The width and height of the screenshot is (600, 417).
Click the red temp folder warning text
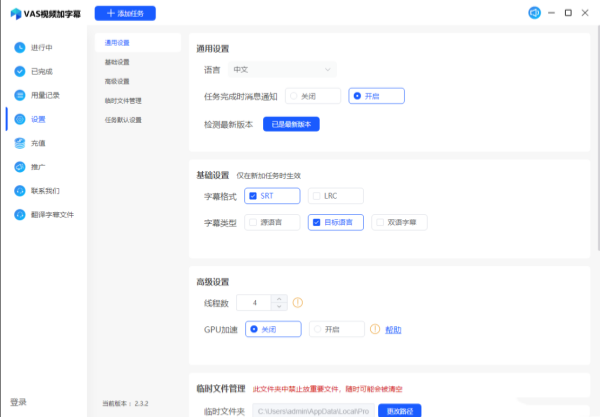coord(328,389)
